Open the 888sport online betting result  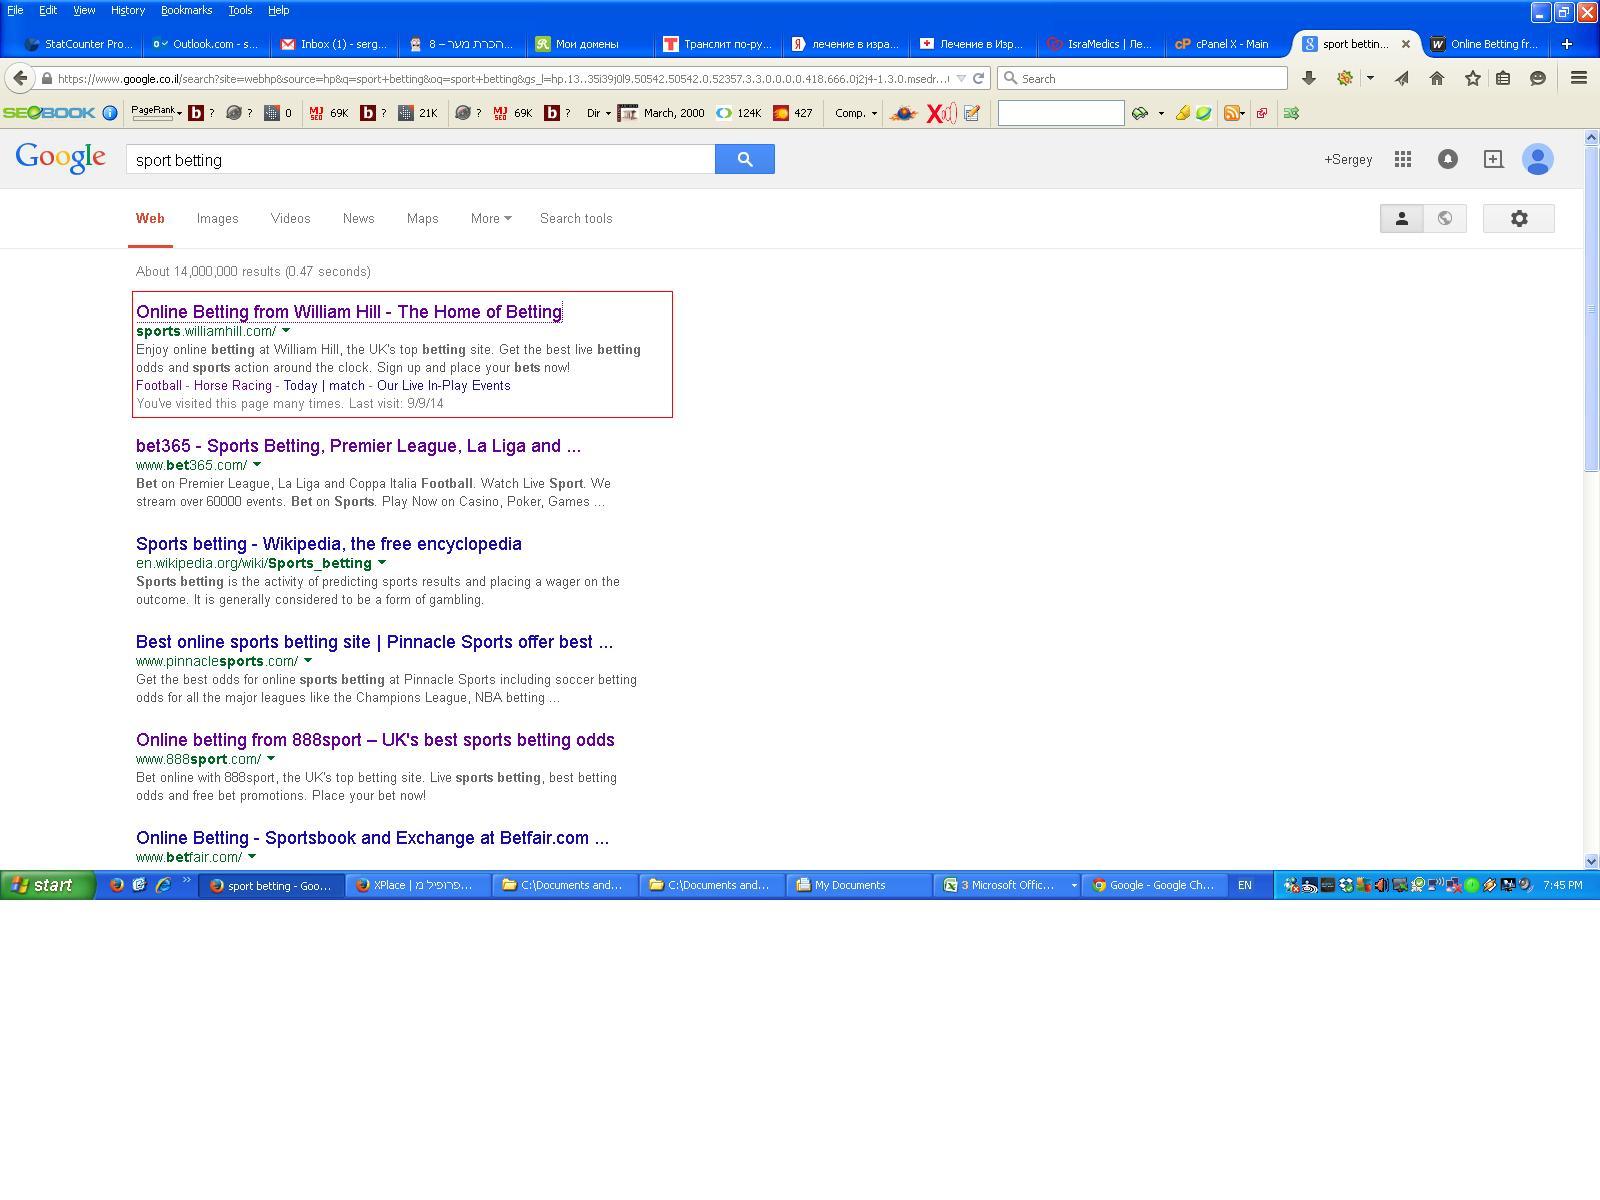[x=375, y=740]
